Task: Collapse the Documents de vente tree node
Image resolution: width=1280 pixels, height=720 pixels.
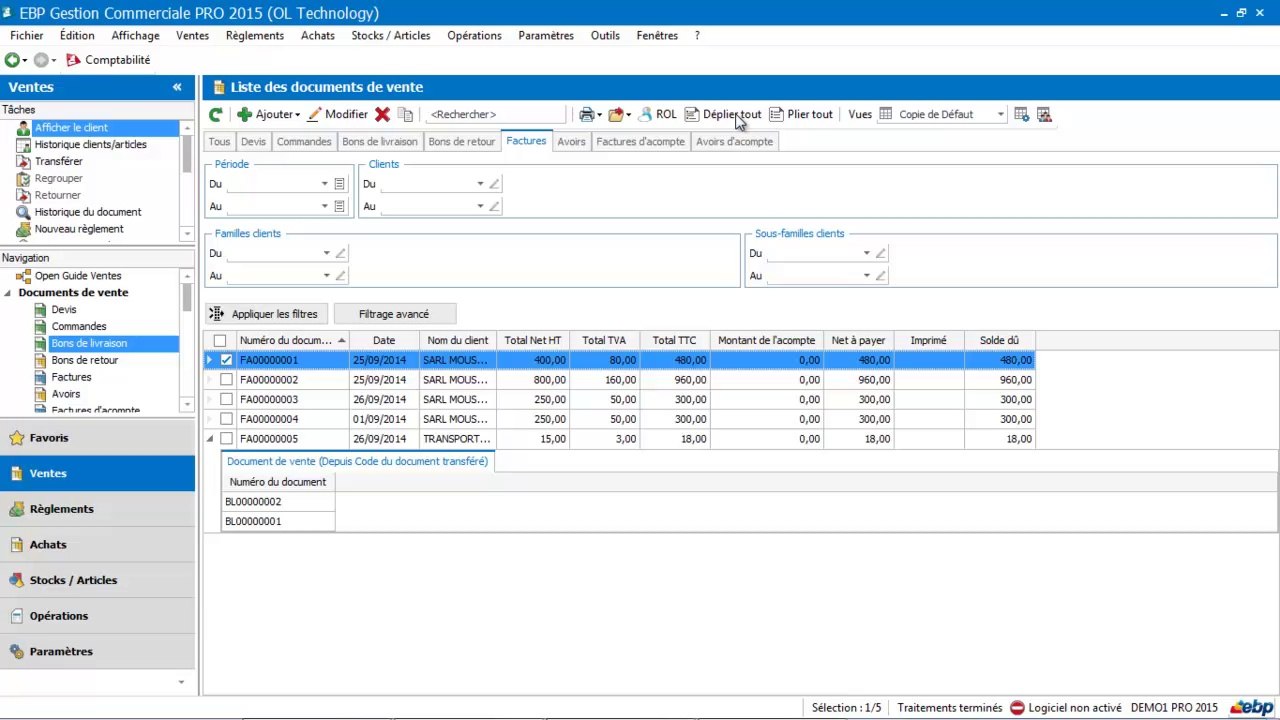Action: [x=8, y=293]
